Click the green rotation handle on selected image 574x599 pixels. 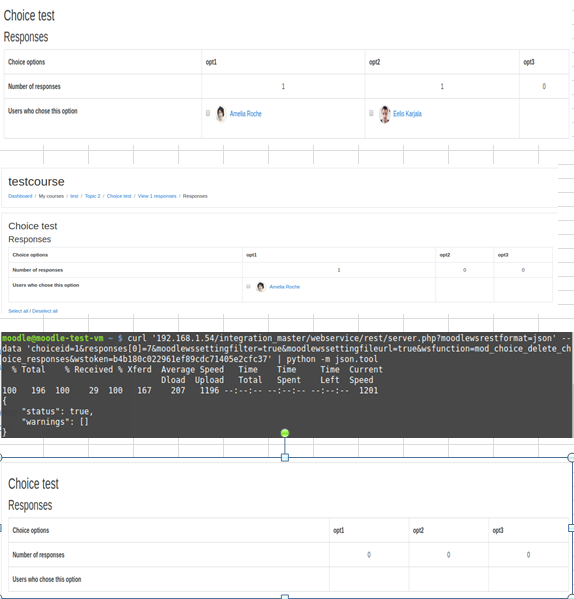285,433
